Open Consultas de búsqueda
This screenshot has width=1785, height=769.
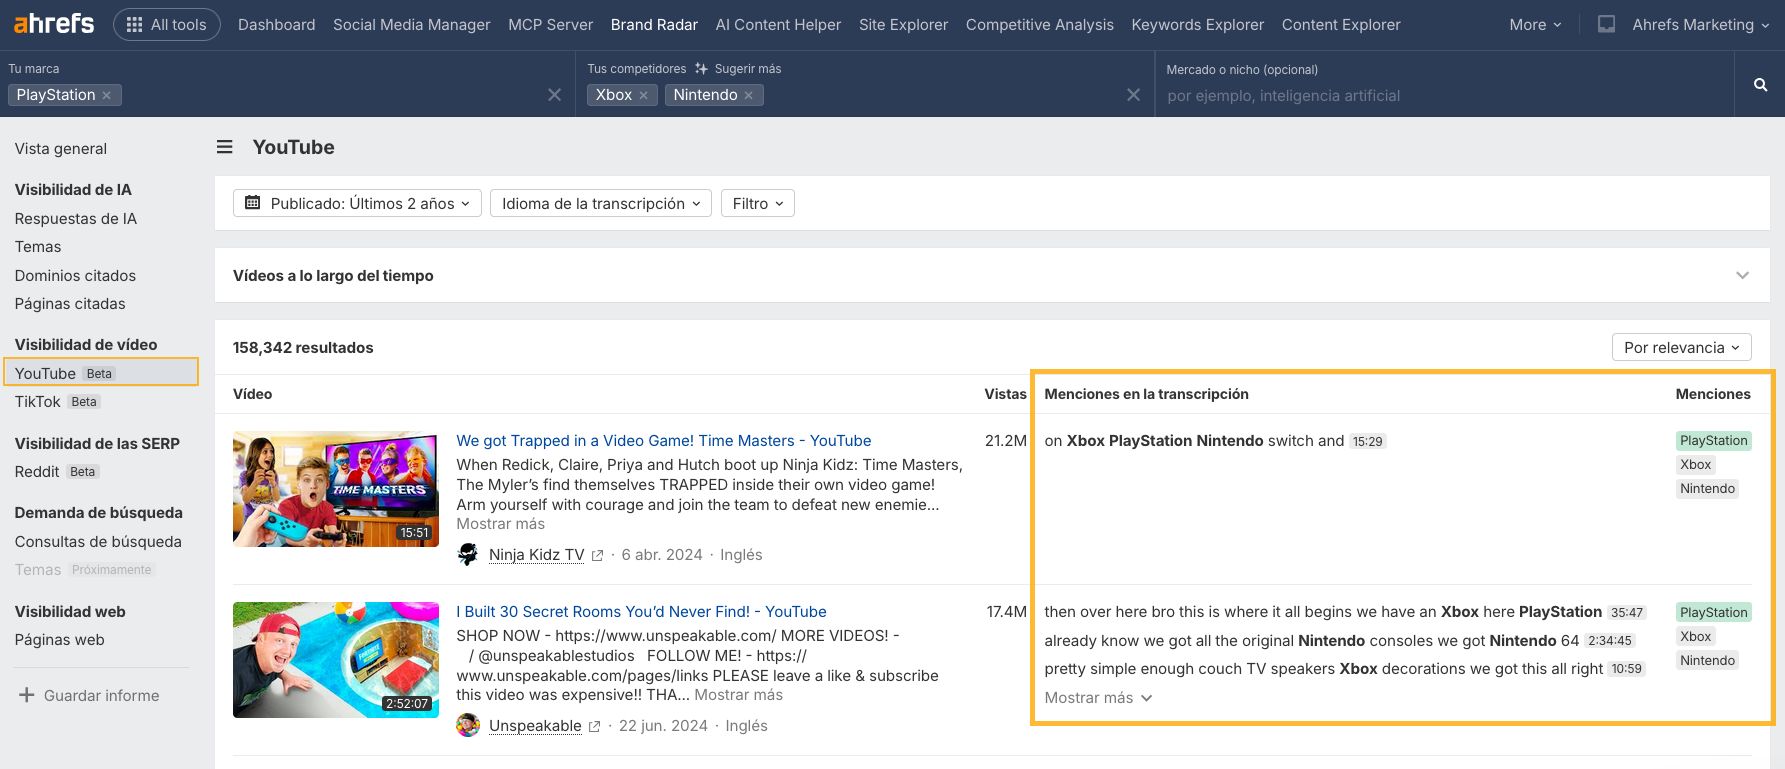coord(98,541)
